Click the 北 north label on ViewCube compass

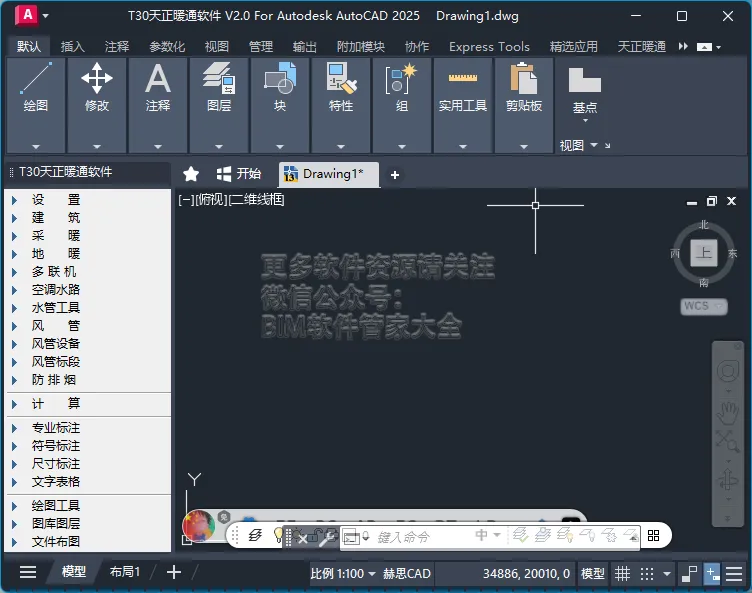(704, 225)
